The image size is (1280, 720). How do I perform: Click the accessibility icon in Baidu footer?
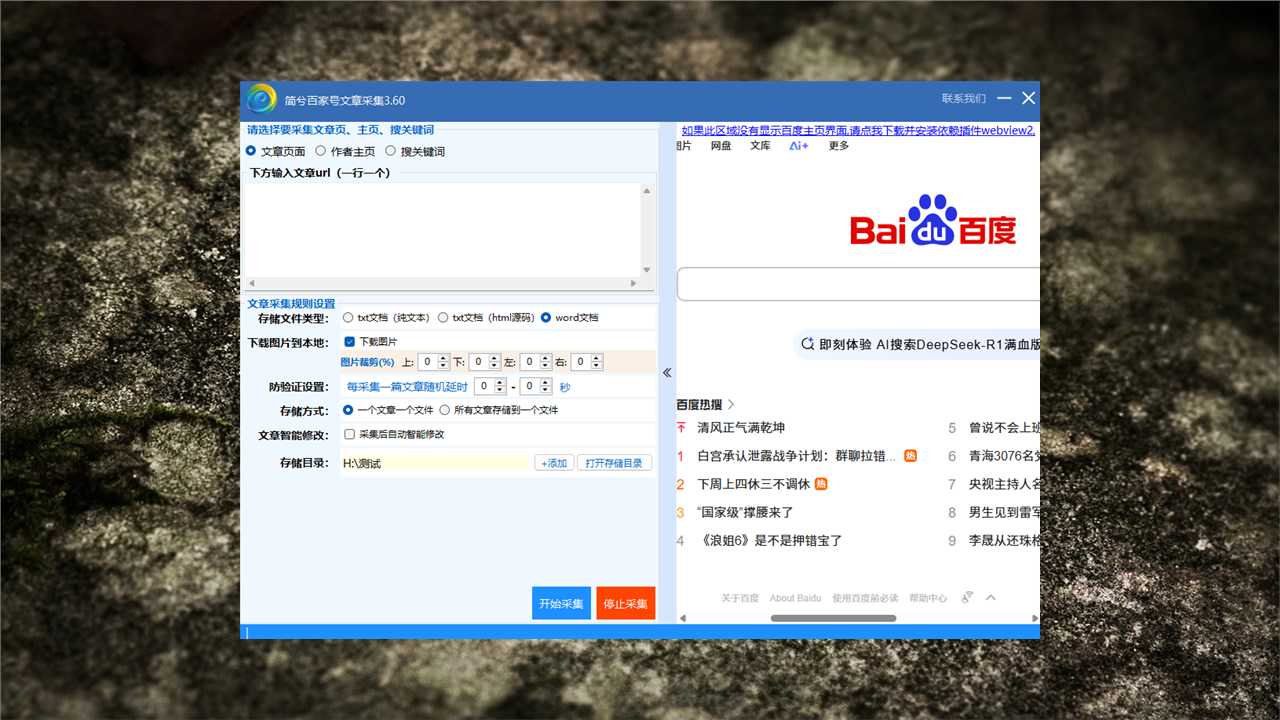pos(967,598)
